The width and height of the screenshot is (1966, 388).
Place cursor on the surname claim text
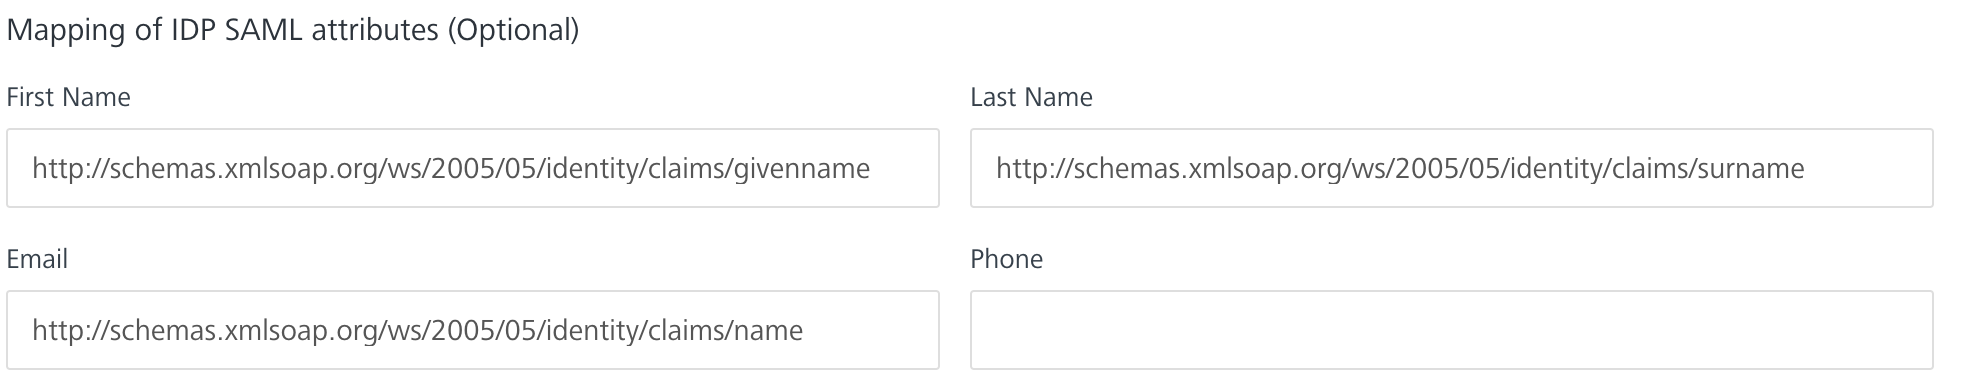(1751, 168)
